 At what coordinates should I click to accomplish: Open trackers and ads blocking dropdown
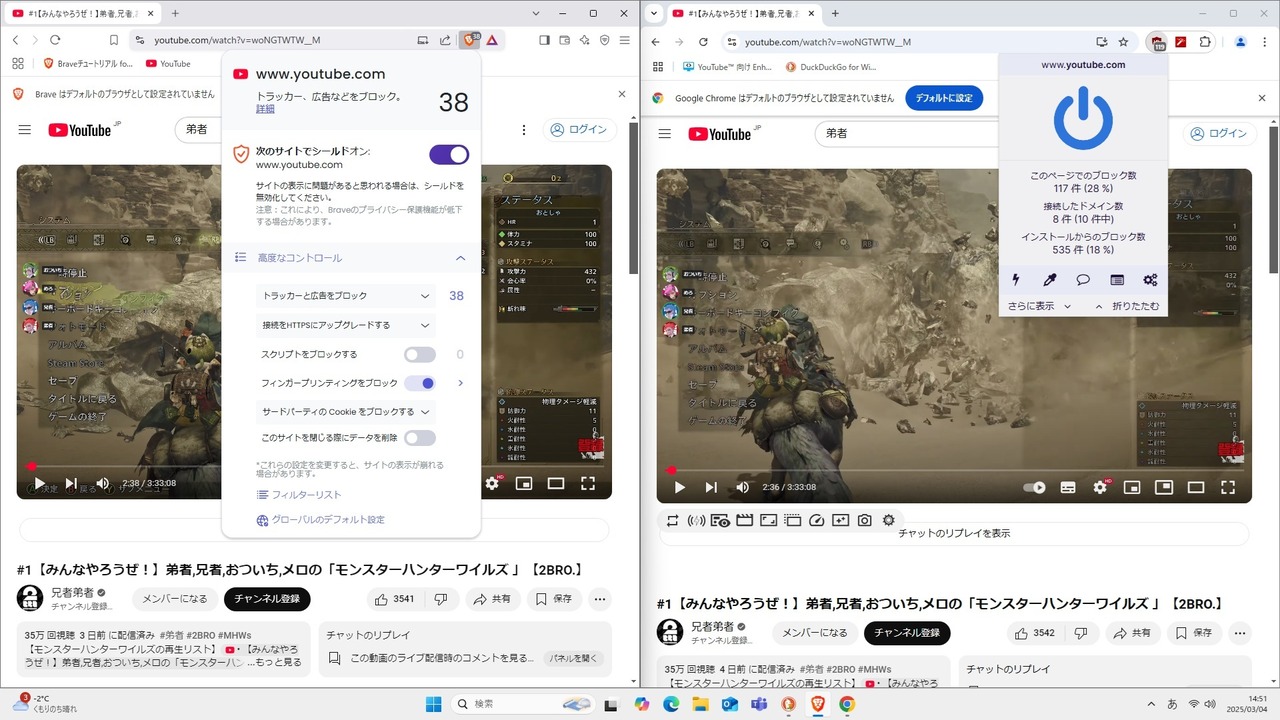pos(346,296)
